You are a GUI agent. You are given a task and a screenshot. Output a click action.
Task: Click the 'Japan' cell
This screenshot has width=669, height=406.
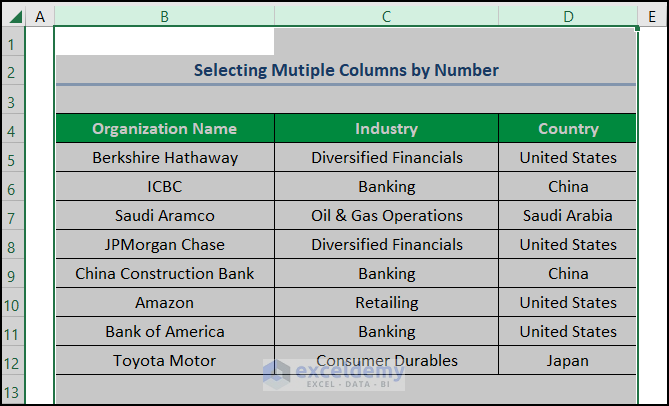pos(567,361)
